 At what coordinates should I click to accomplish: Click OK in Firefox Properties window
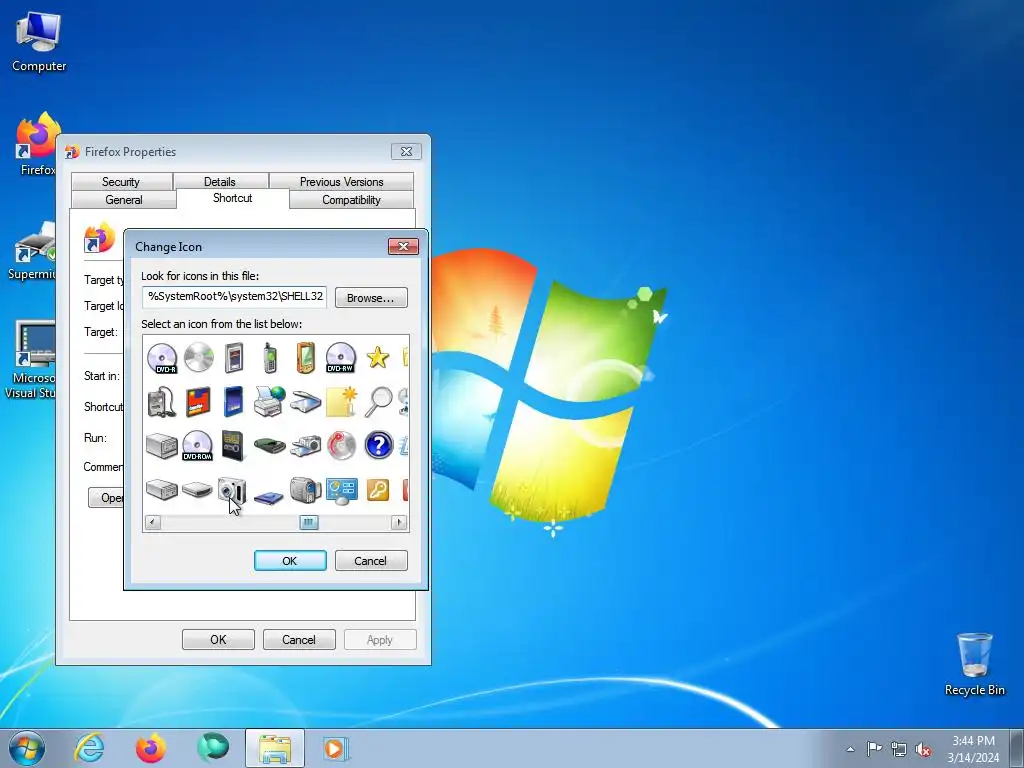(x=218, y=640)
